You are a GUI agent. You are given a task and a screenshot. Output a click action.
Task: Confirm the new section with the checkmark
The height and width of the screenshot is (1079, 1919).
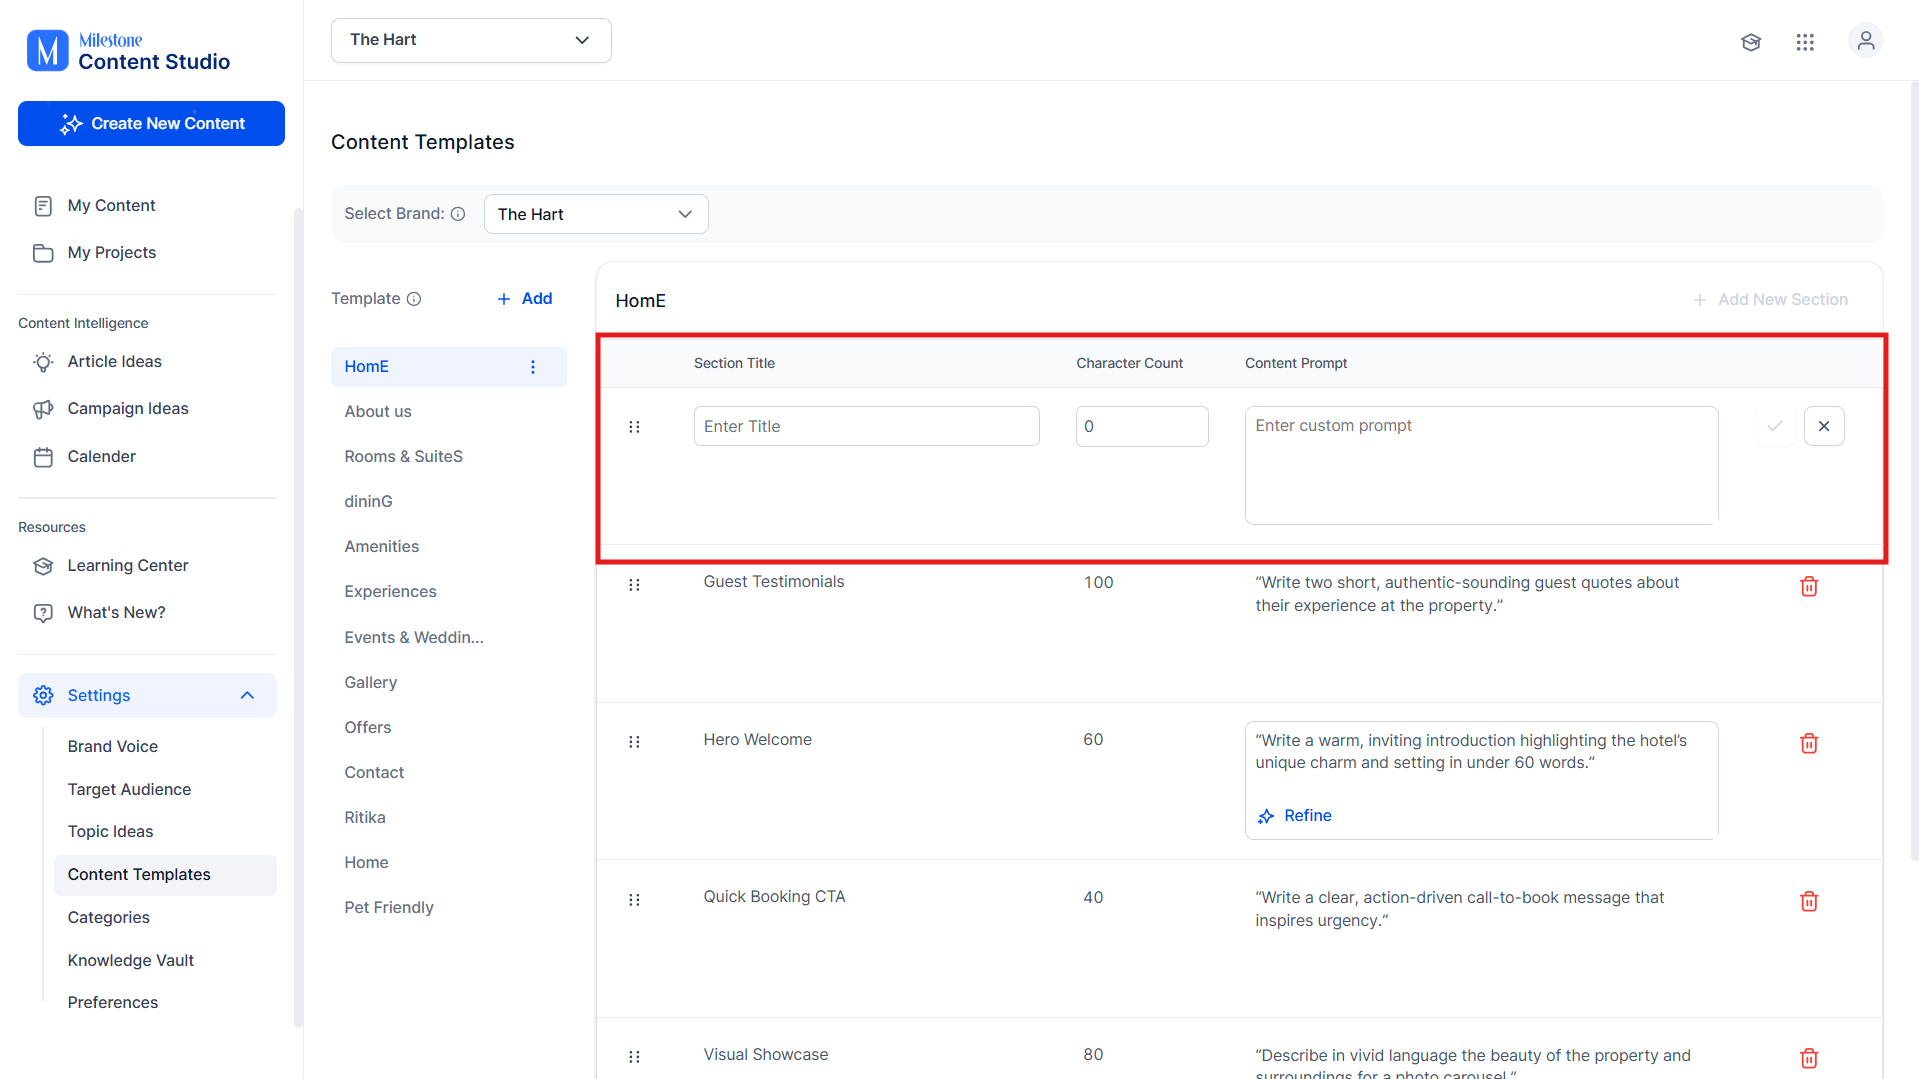click(x=1775, y=426)
